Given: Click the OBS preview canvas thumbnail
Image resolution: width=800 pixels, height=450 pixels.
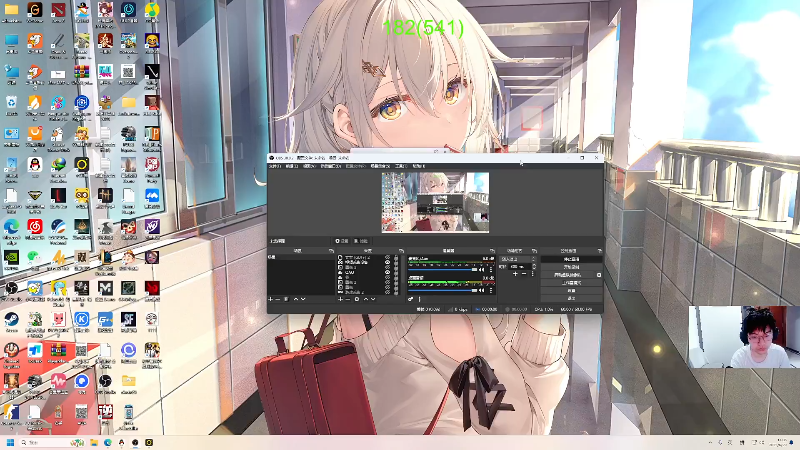Looking at the screenshot, I should pyautogui.click(x=435, y=202).
